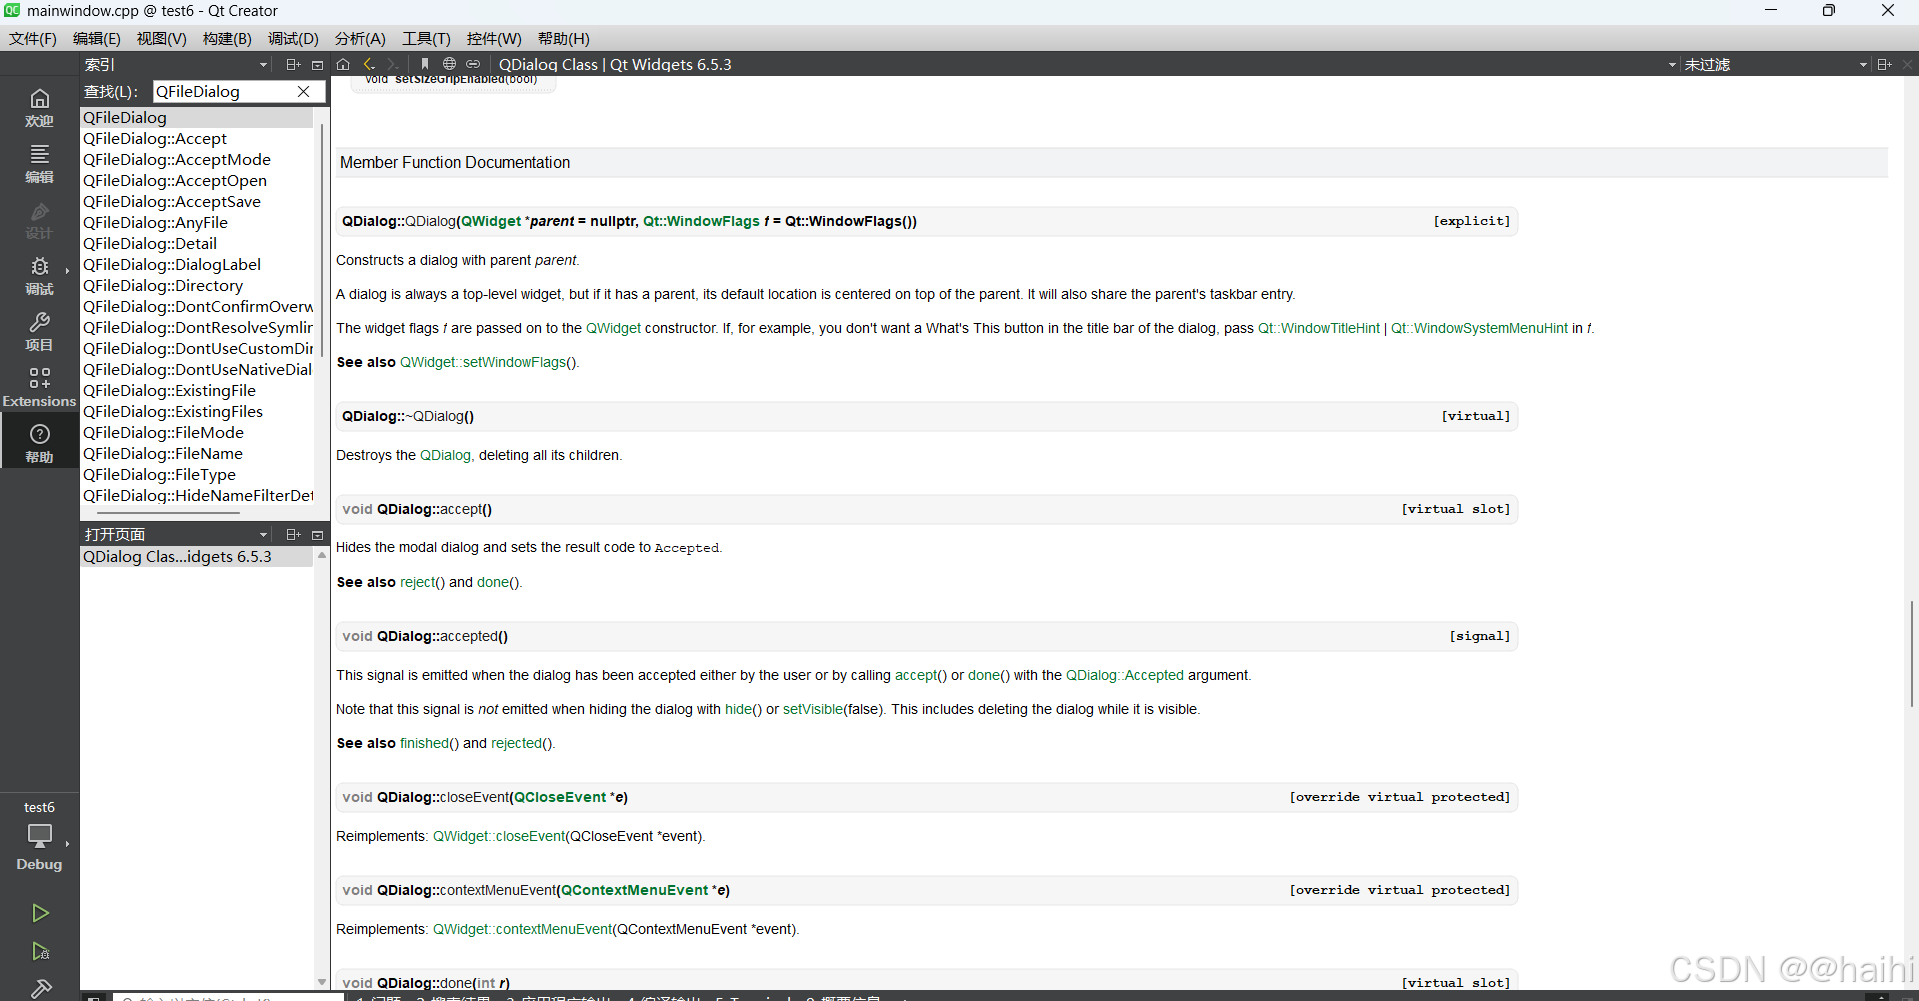This screenshot has height=1001, width=1919.
Task: Follow the setVisible link
Action: coord(812,709)
